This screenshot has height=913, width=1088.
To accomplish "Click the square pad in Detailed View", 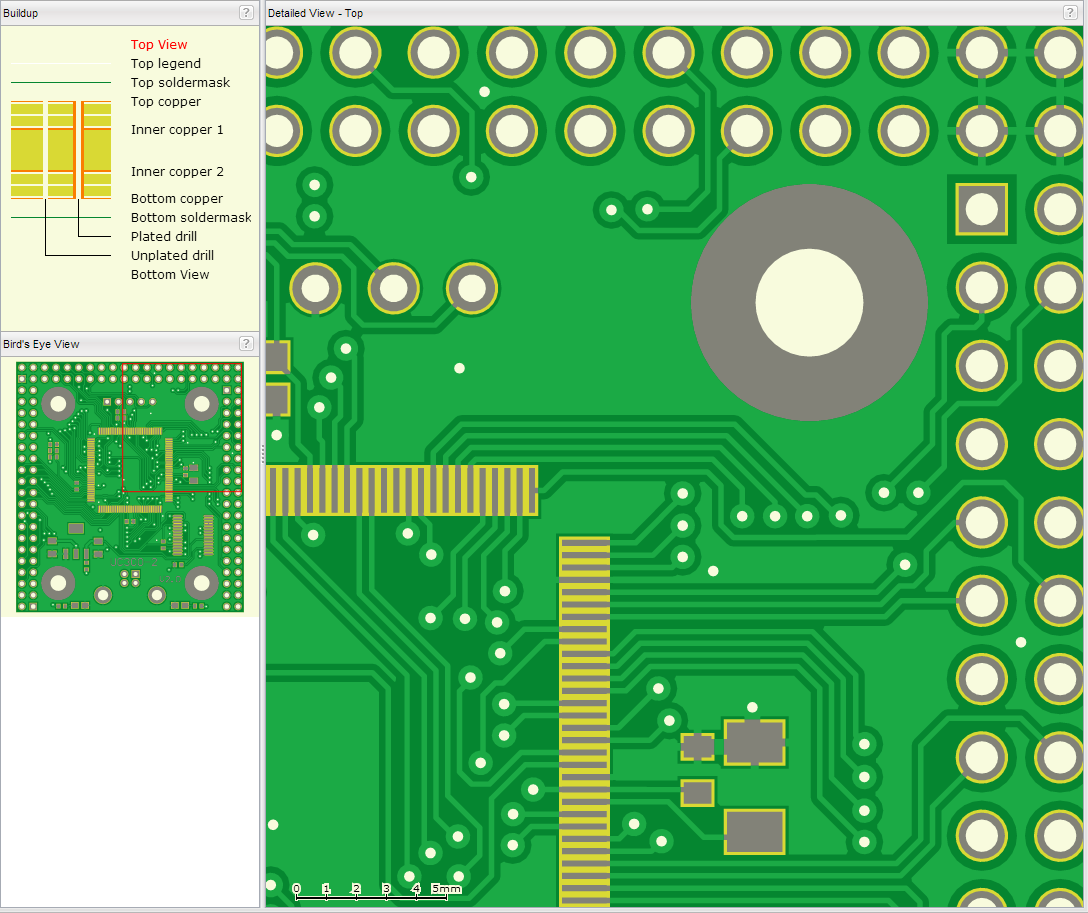I will [981, 209].
